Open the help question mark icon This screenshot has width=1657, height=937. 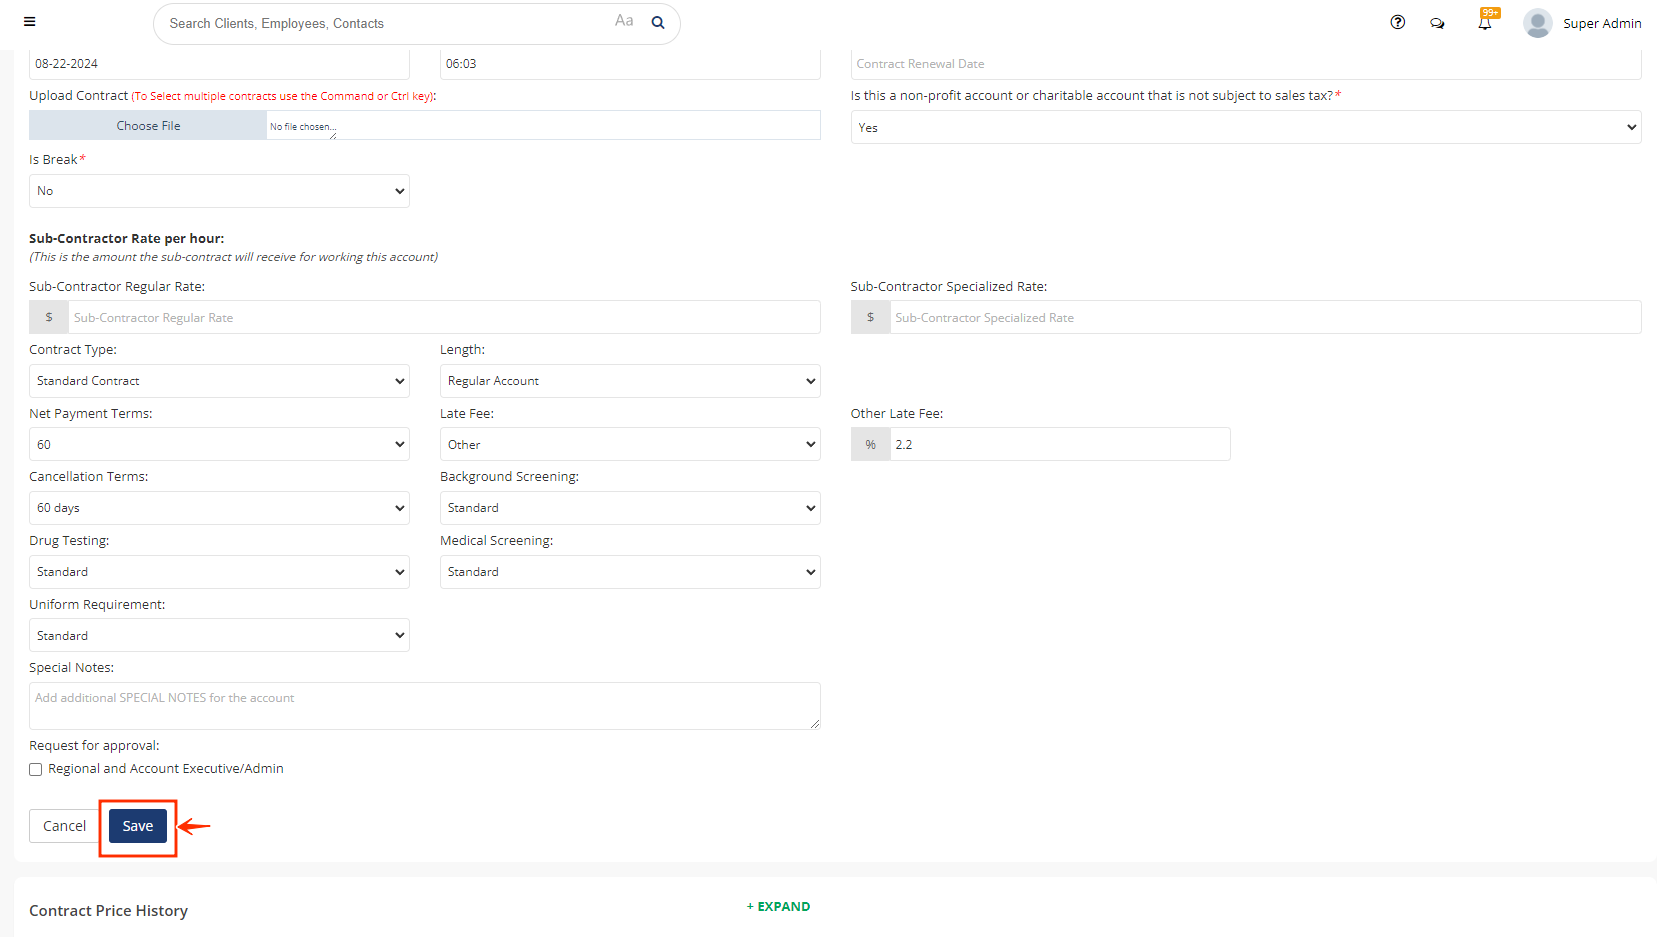pyautogui.click(x=1397, y=23)
